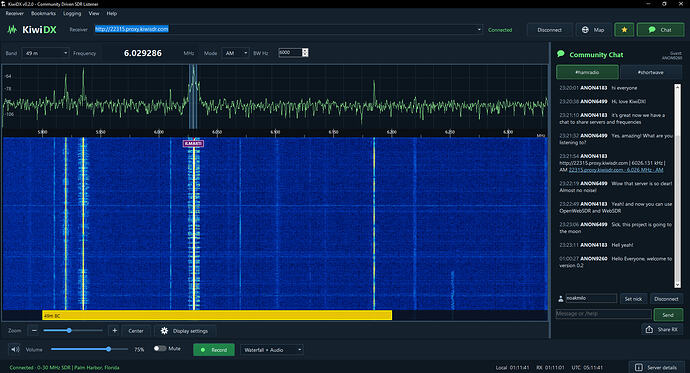Click the zoom out minus button

(x=34, y=330)
